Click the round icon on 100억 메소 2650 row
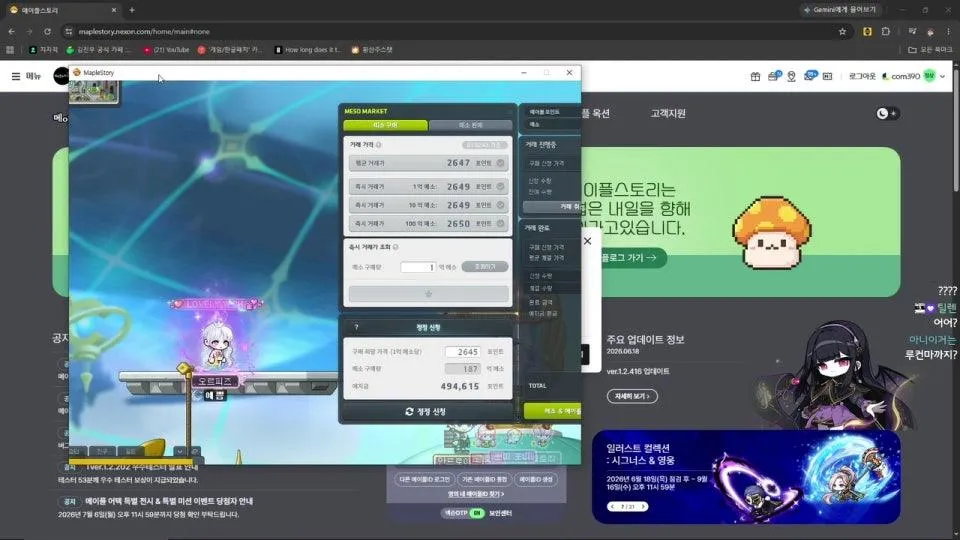This screenshot has height=540, width=960. (500, 223)
